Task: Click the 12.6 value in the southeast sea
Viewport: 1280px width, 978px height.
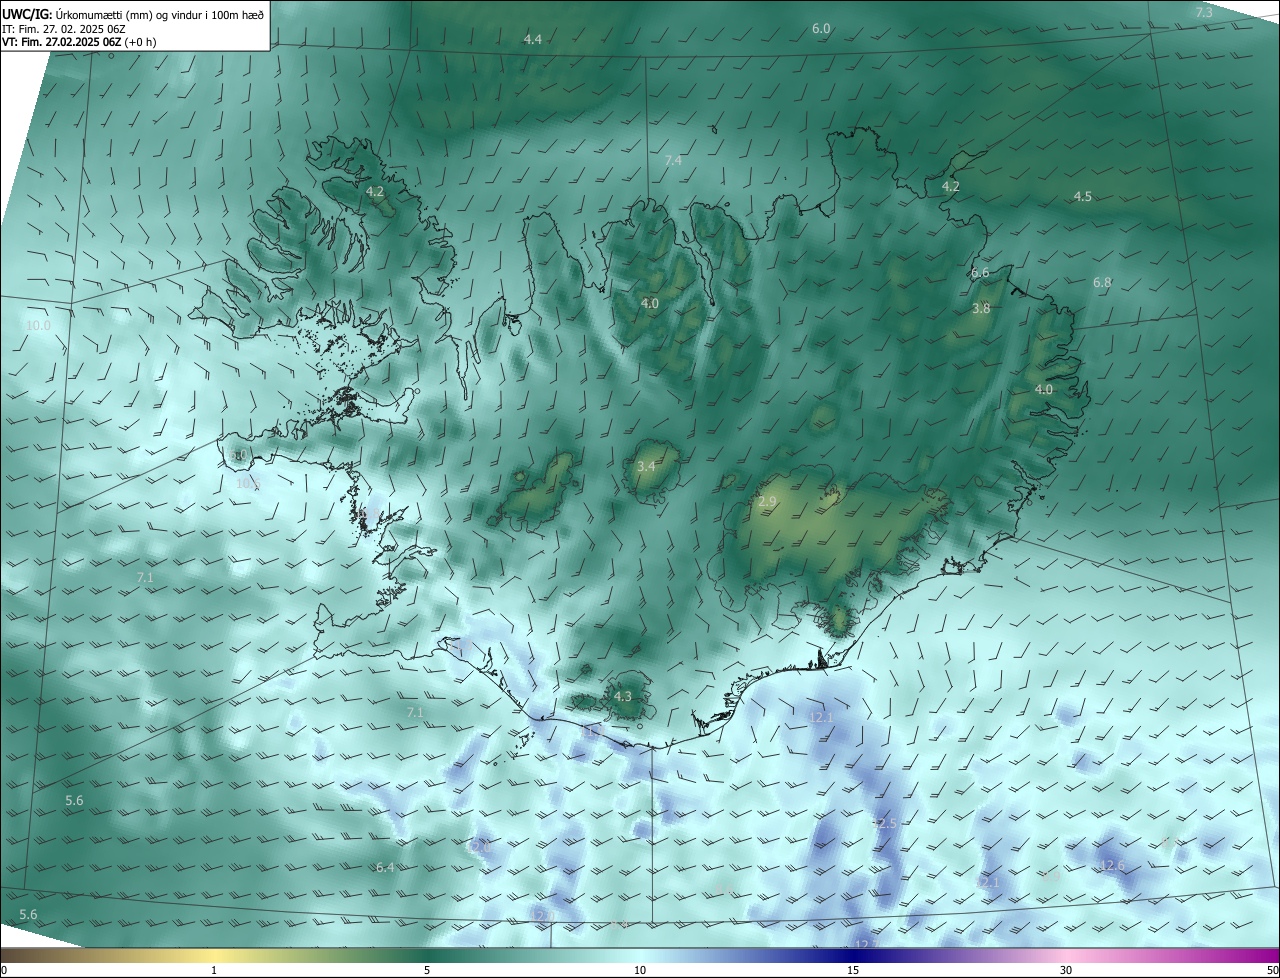Action: [1112, 865]
